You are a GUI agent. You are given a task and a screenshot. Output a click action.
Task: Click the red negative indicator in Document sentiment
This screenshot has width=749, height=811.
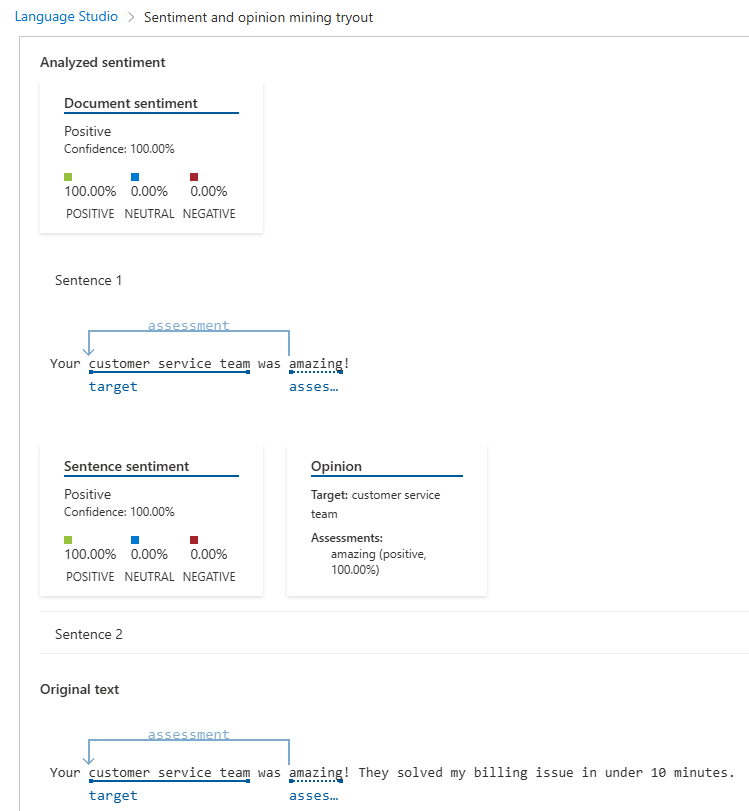[x=193, y=176]
